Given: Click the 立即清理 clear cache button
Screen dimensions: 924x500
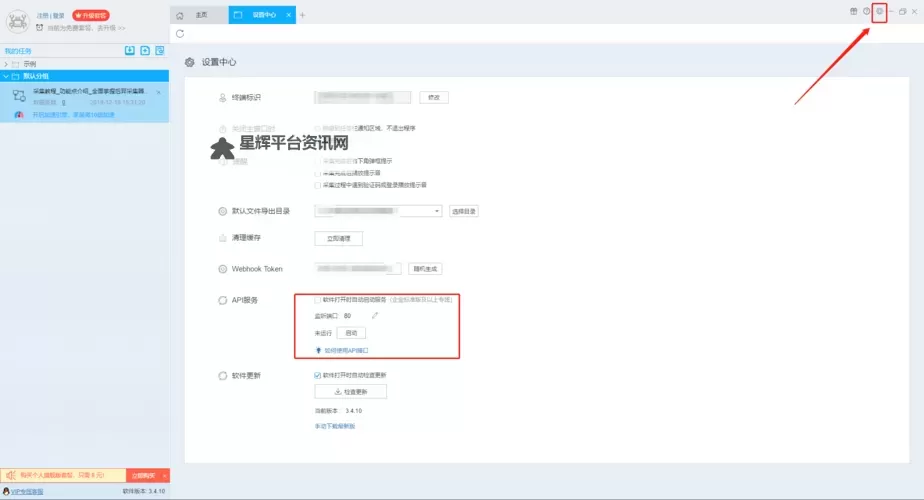Looking at the screenshot, I should [339, 238].
